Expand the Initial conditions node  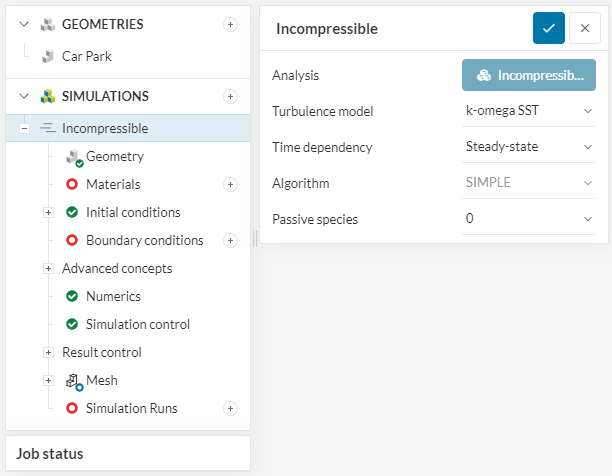(47, 212)
